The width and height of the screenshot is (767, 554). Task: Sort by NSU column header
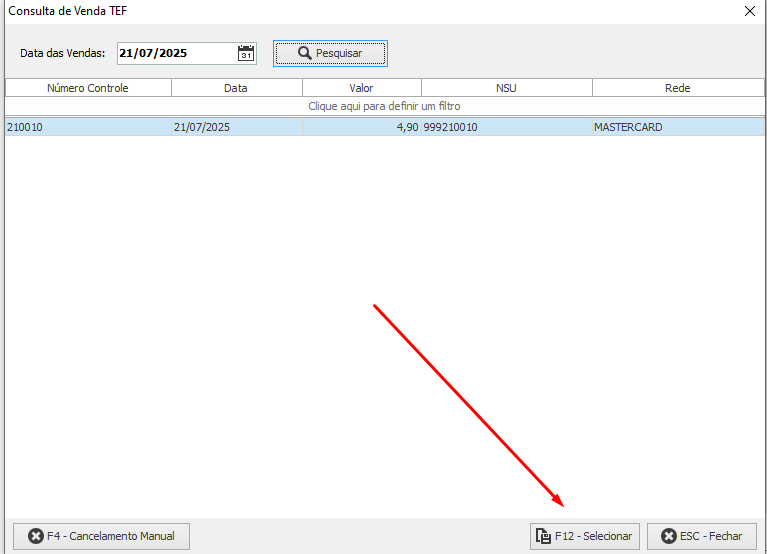(x=506, y=88)
